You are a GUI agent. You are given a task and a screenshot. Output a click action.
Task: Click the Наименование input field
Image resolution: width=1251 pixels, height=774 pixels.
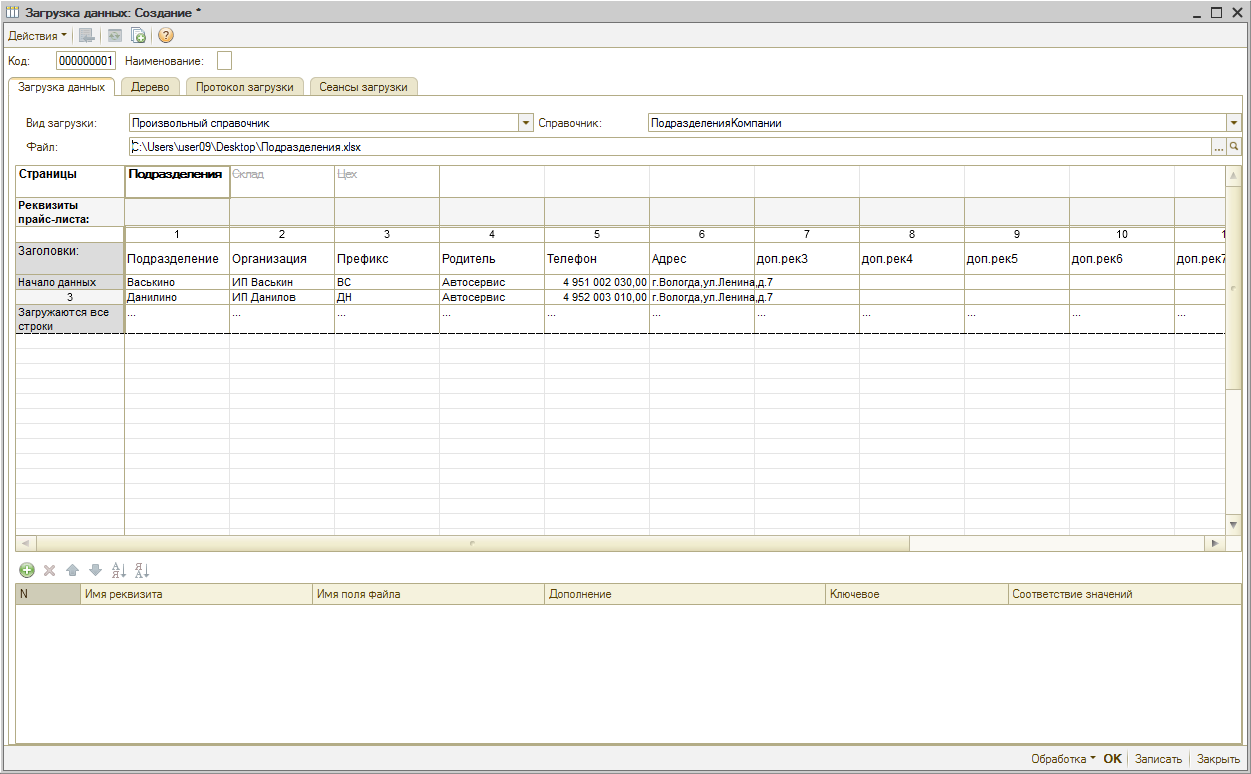point(224,61)
